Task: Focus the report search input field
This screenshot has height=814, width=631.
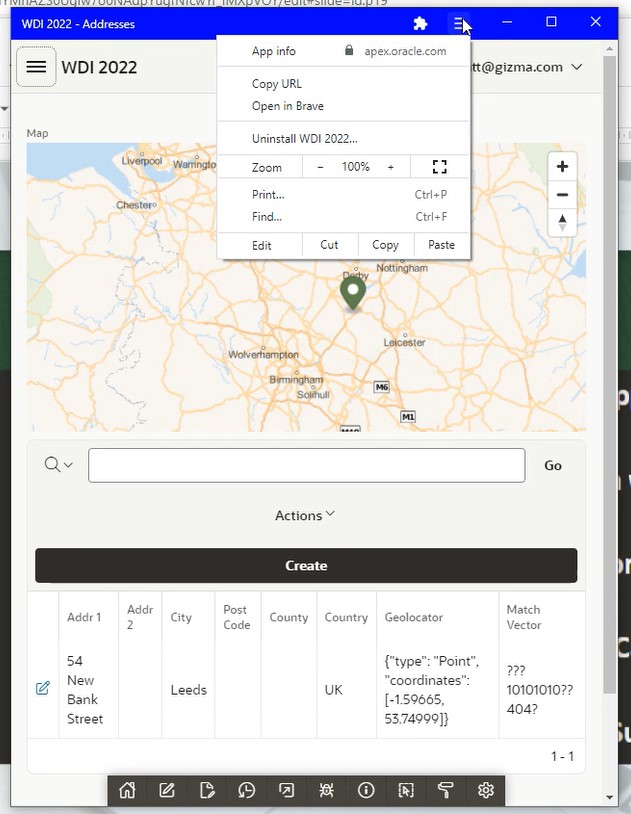Action: (306, 465)
